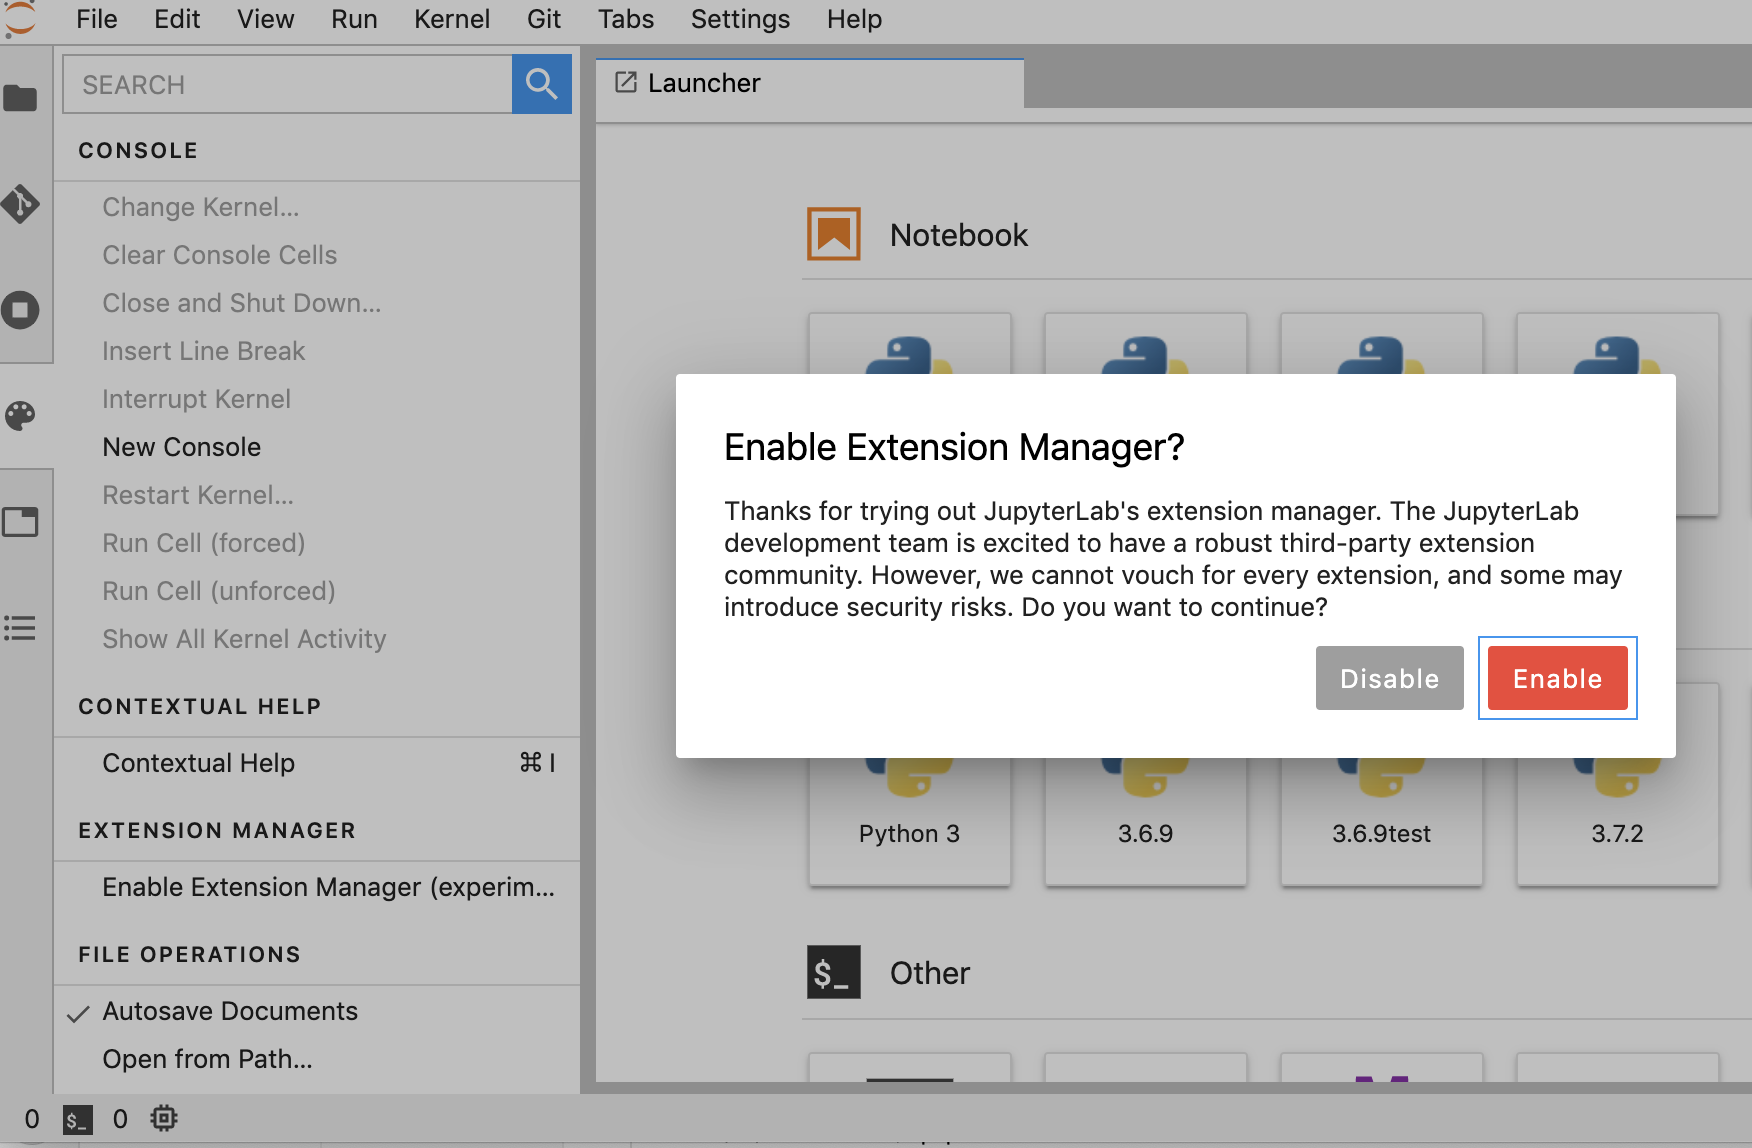
Task: Click the orange Notebook section icon
Action: point(834,234)
